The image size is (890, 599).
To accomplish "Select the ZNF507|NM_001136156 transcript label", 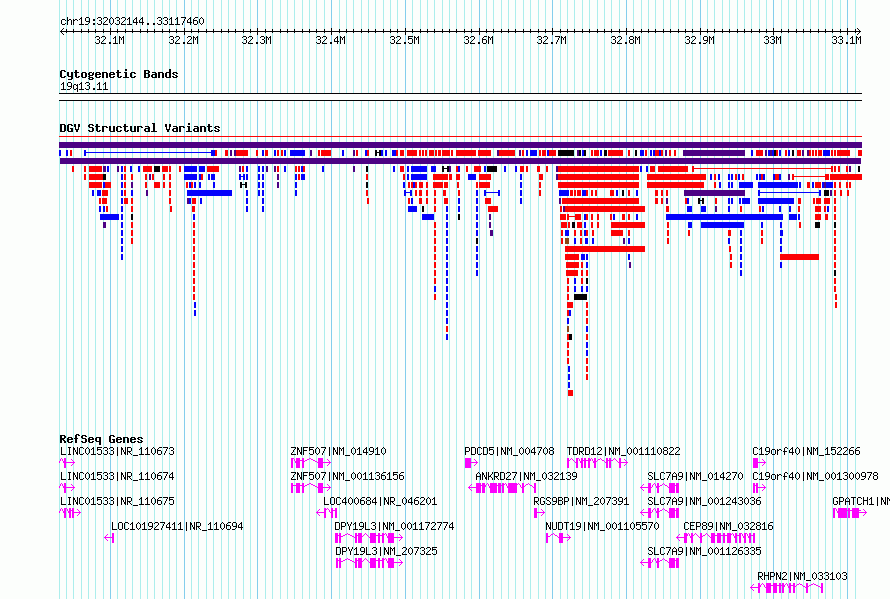I will pos(347,476).
